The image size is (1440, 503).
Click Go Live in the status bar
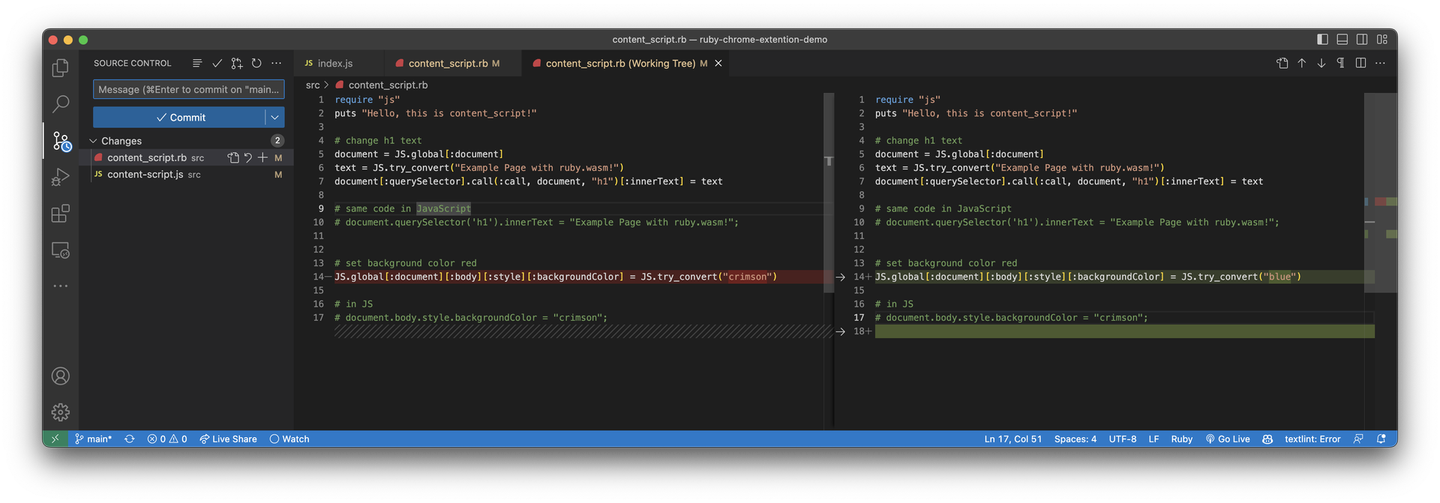[1227, 439]
